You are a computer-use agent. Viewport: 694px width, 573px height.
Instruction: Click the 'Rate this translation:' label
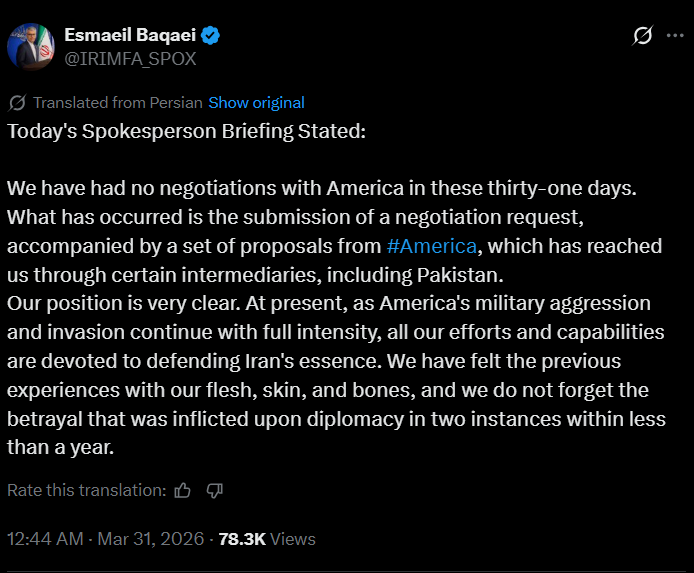pyautogui.click(x=87, y=490)
